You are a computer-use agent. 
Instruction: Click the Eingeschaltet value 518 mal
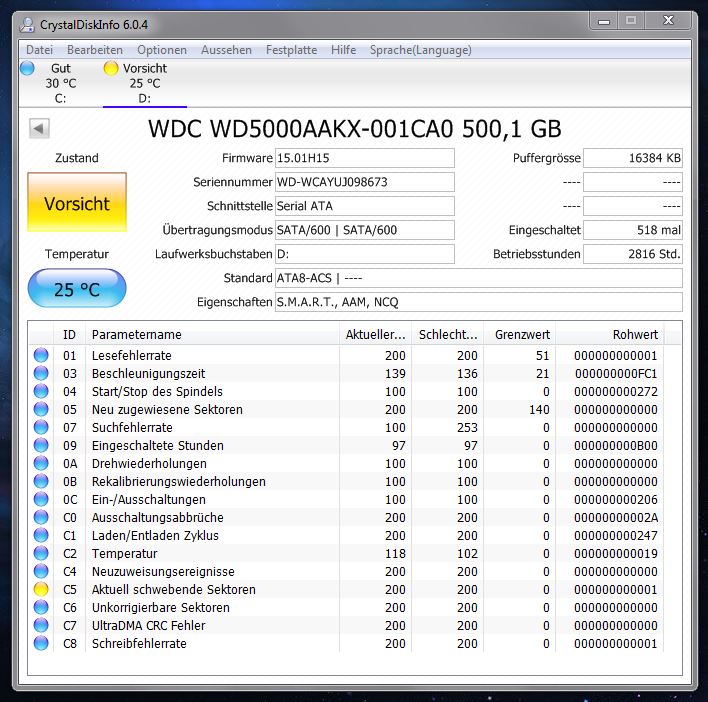pyautogui.click(x=633, y=230)
